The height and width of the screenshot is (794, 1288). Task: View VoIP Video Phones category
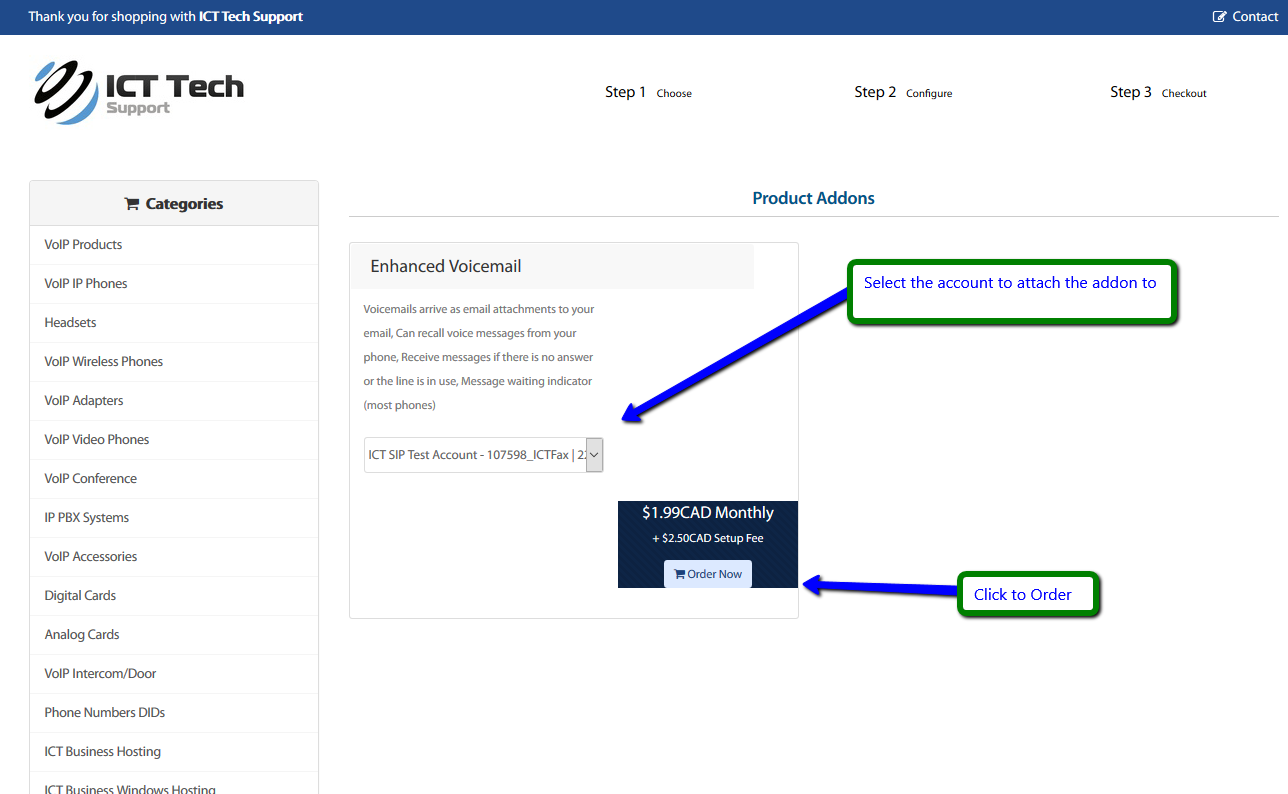tap(96, 440)
